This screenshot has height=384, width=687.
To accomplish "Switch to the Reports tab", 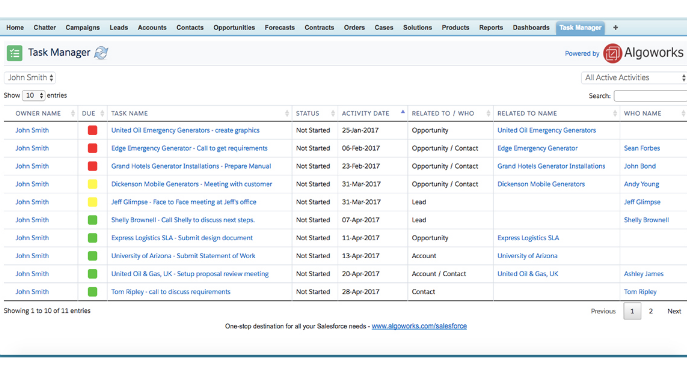I will tap(491, 28).
